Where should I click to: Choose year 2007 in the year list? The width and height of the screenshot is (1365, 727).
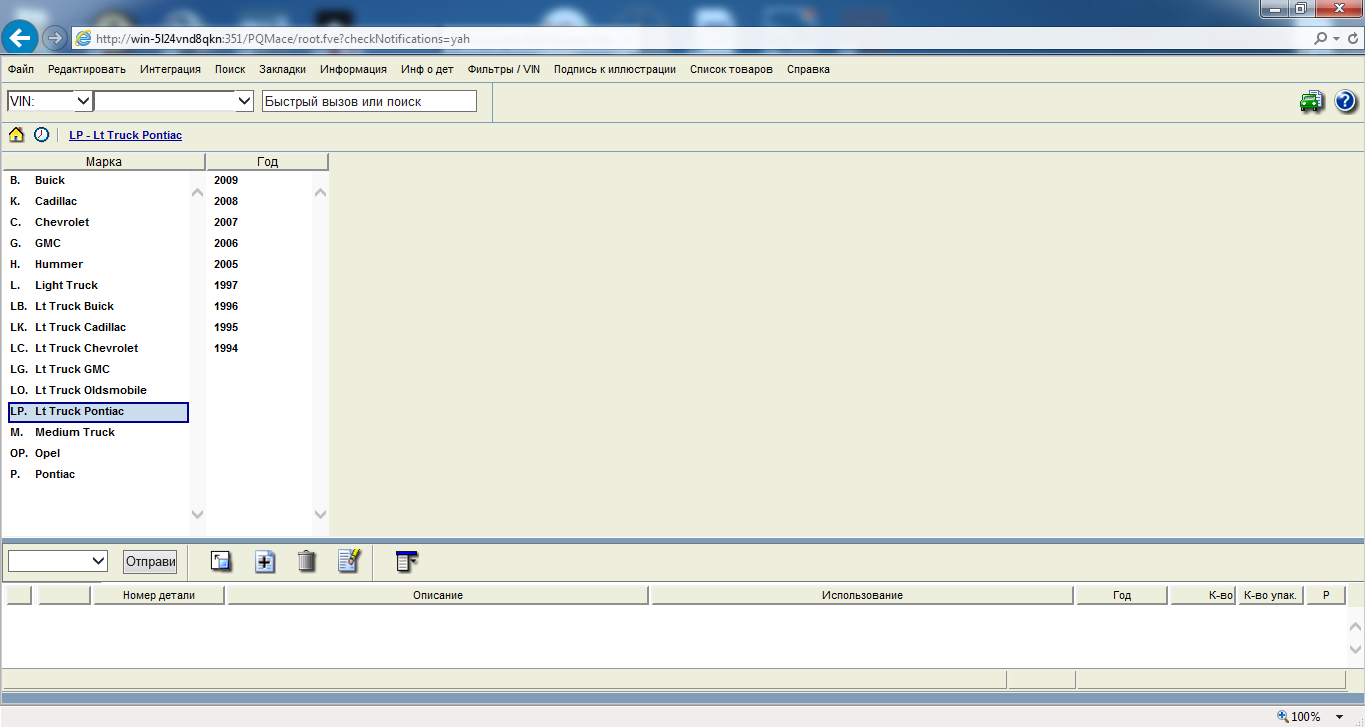(226, 222)
